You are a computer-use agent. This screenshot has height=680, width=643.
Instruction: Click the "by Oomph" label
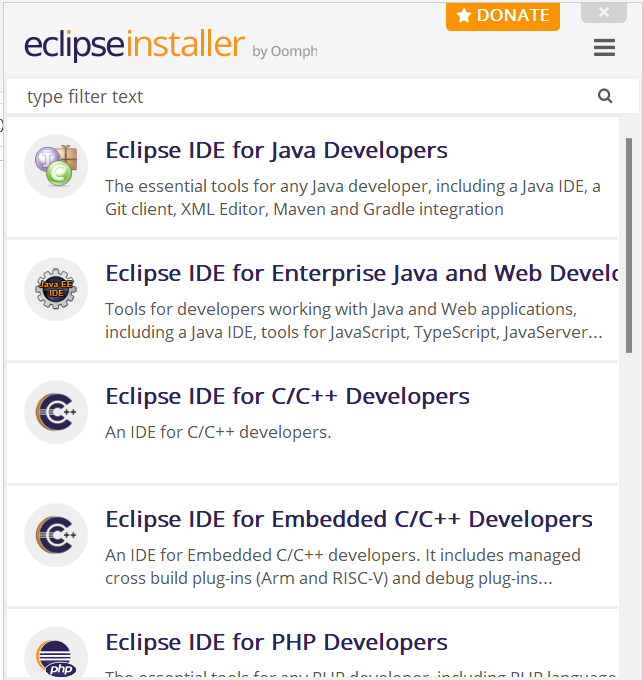pos(285,51)
